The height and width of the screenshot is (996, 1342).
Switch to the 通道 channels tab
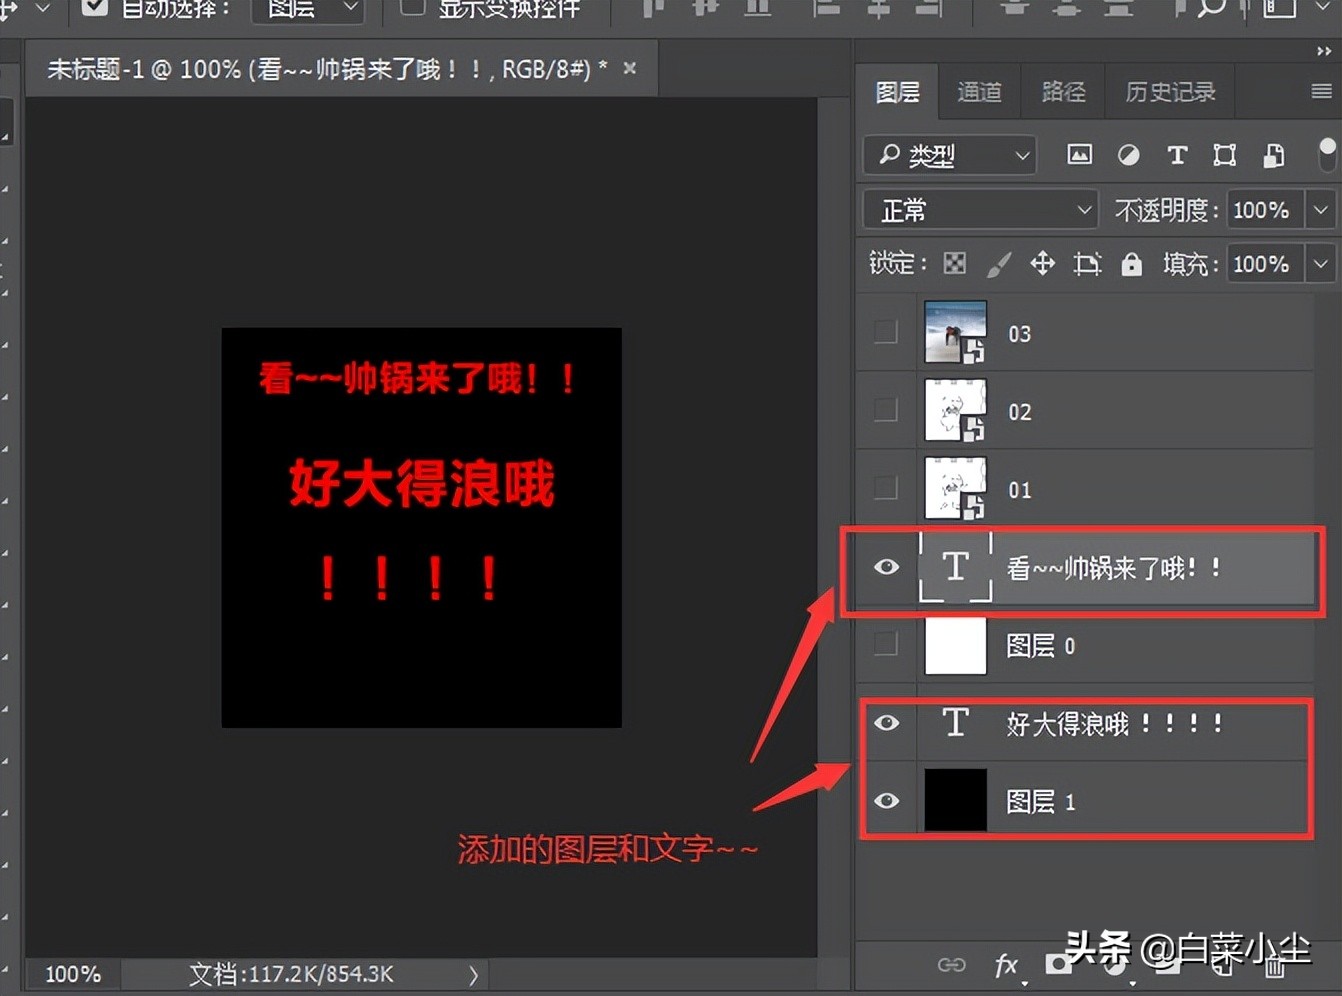979,91
